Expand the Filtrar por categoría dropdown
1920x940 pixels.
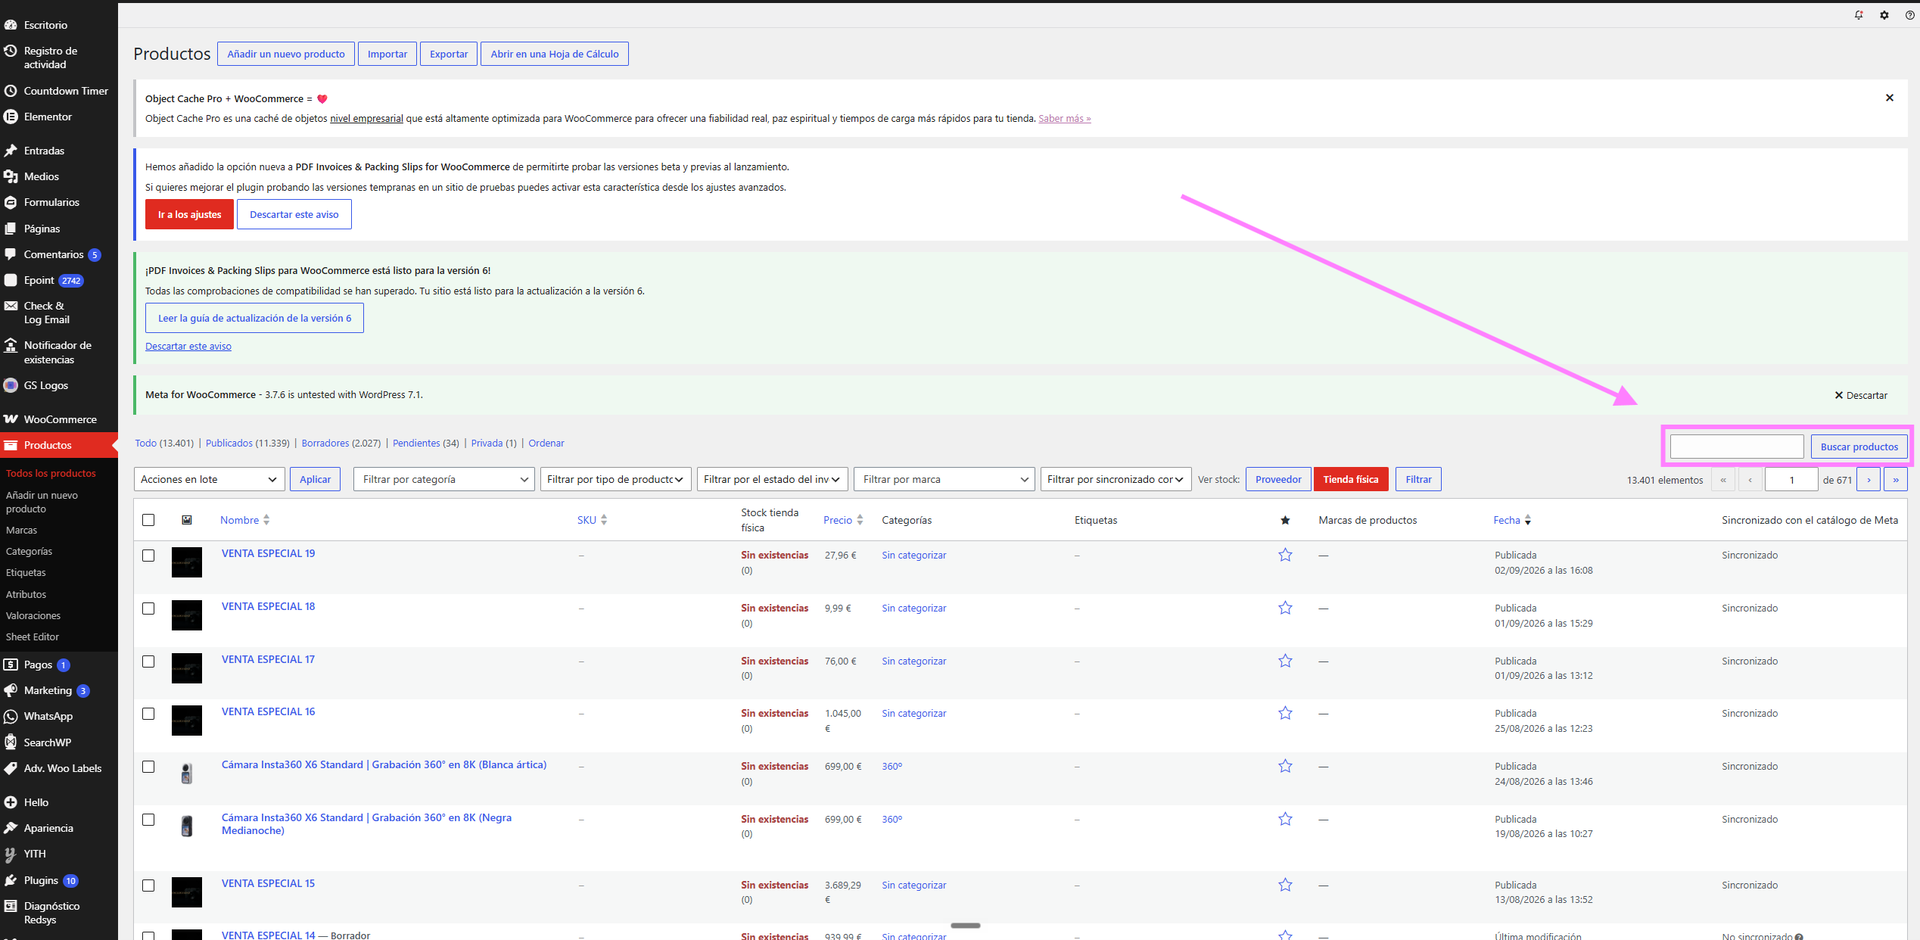click(x=444, y=480)
